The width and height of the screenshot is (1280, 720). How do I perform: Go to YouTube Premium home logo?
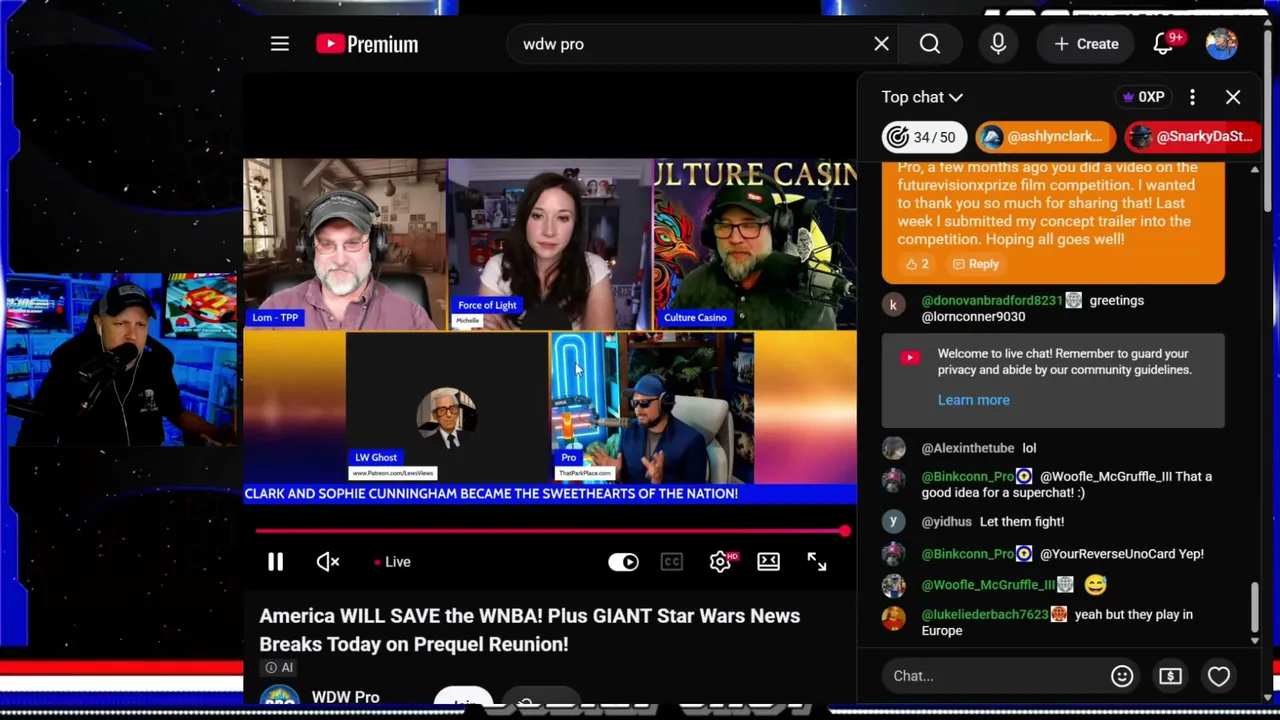click(367, 44)
